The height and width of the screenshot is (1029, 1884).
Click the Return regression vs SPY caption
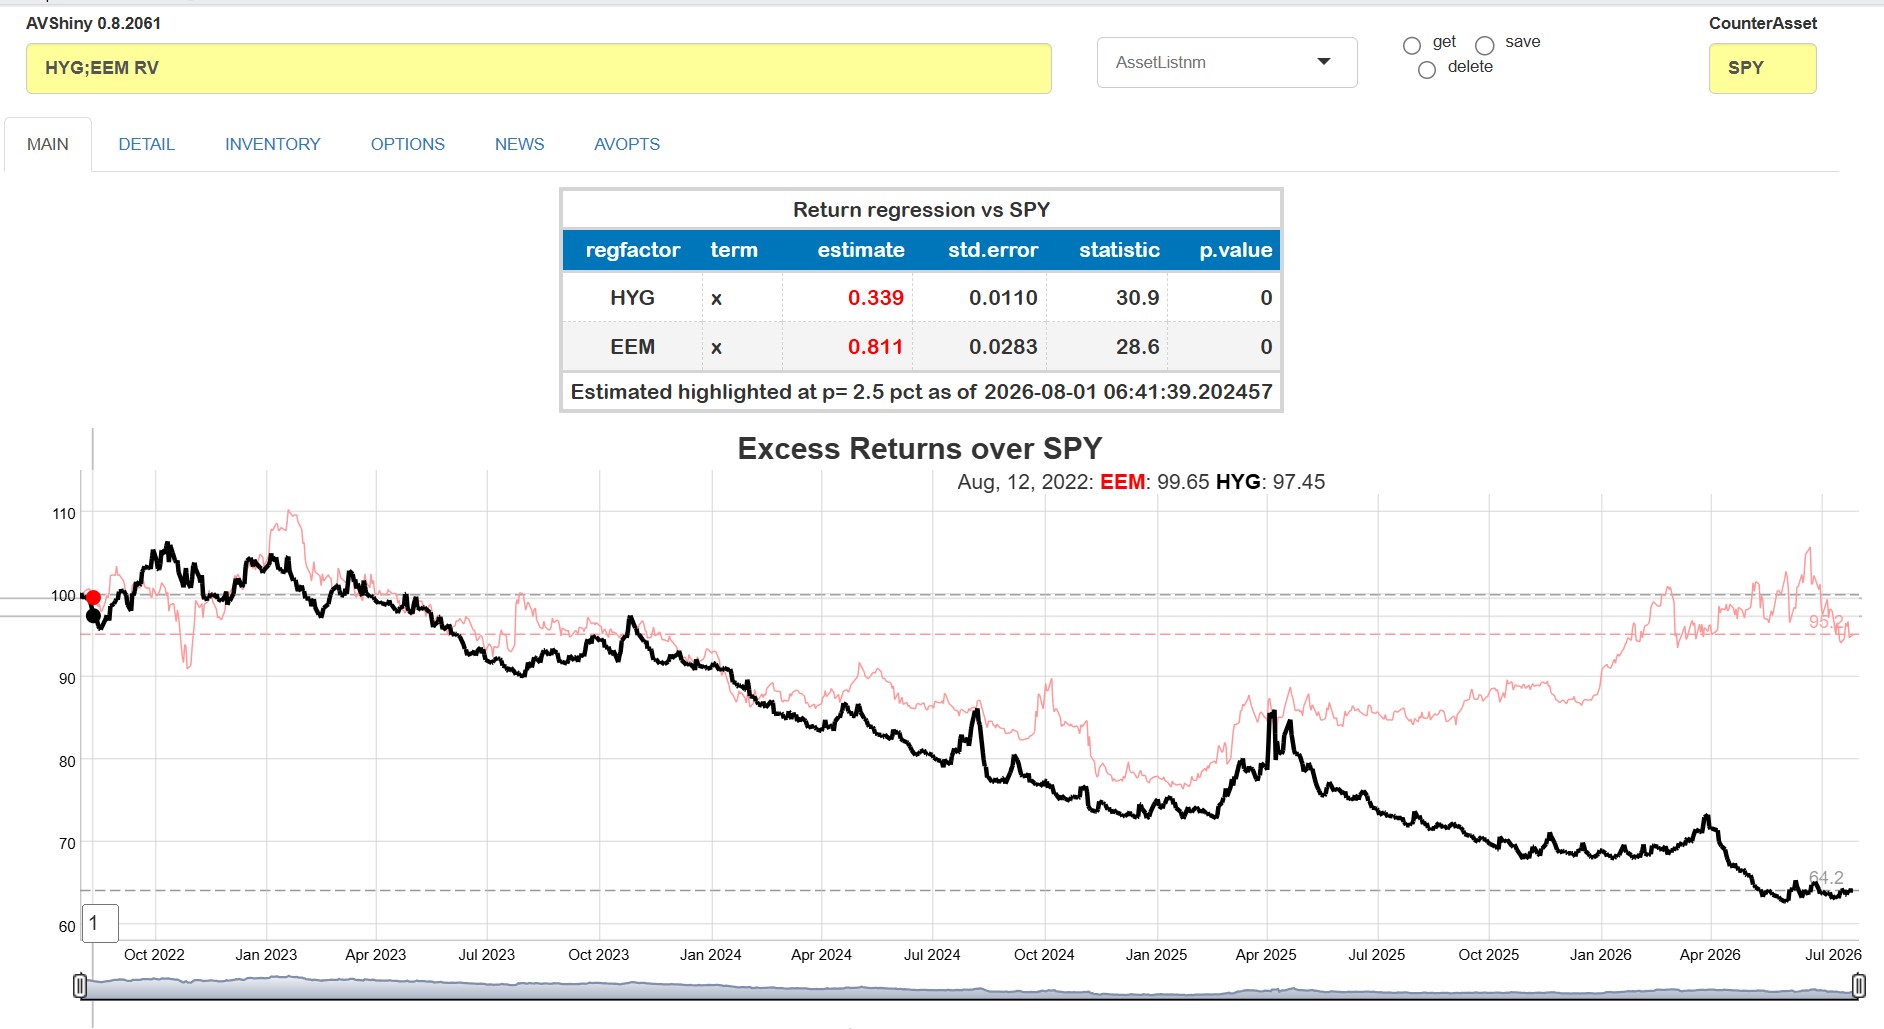tap(921, 210)
